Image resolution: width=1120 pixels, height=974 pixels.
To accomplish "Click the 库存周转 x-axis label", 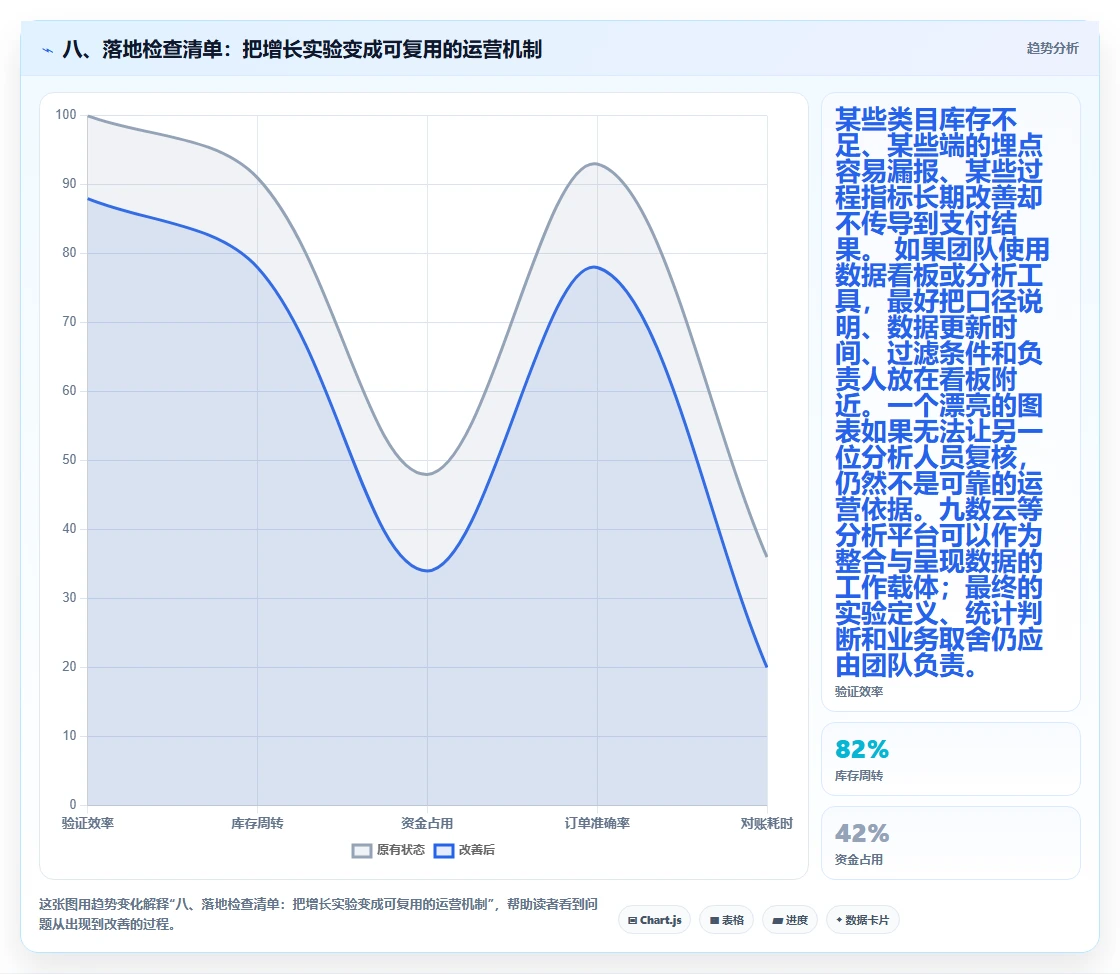I will (x=257, y=823).
